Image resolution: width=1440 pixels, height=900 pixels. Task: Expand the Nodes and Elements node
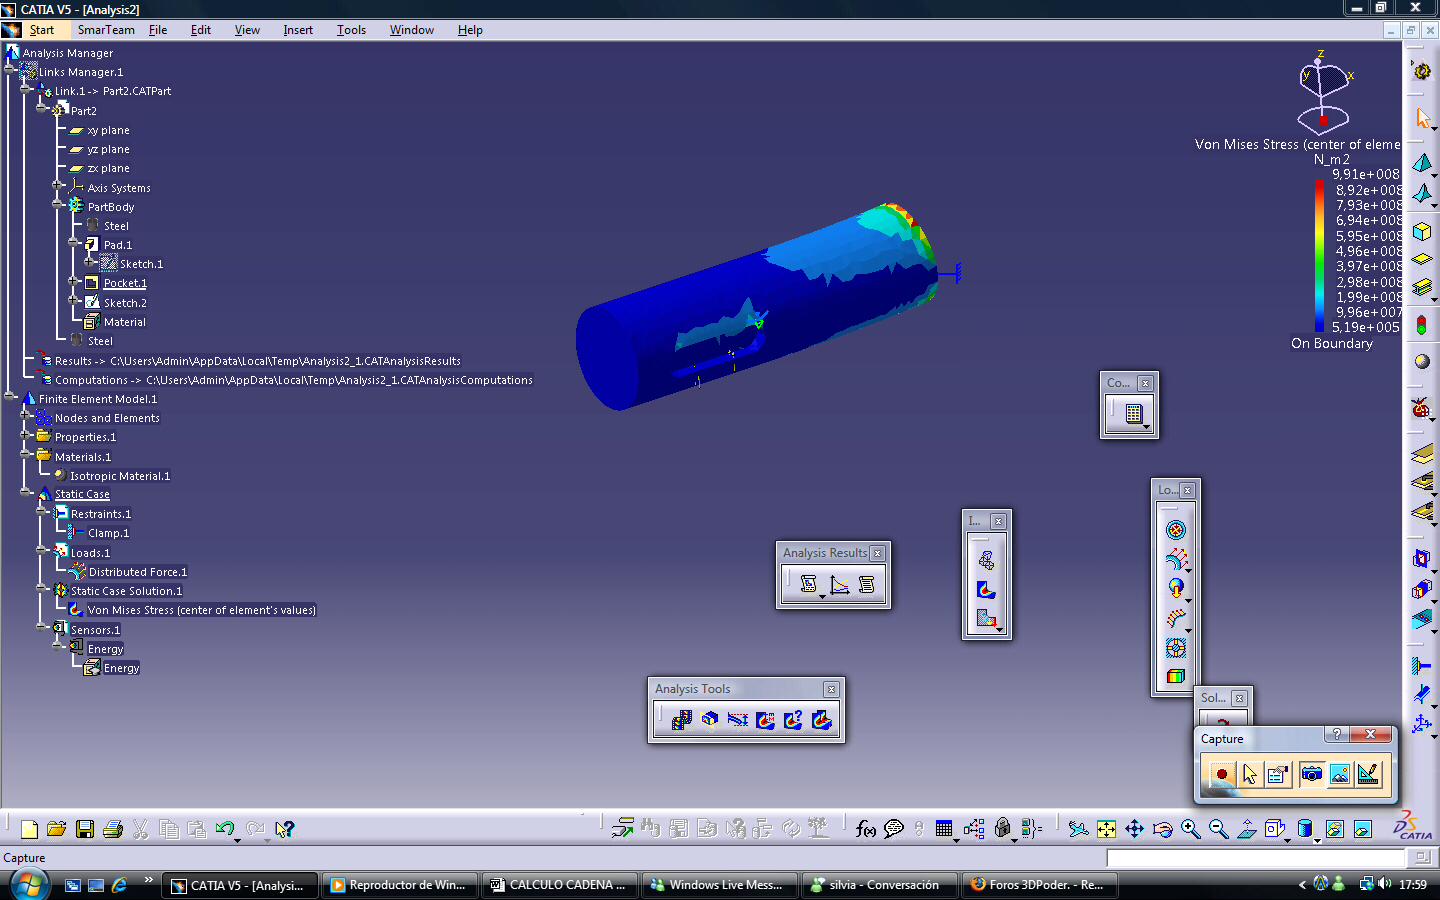click(x=25, y=417)
